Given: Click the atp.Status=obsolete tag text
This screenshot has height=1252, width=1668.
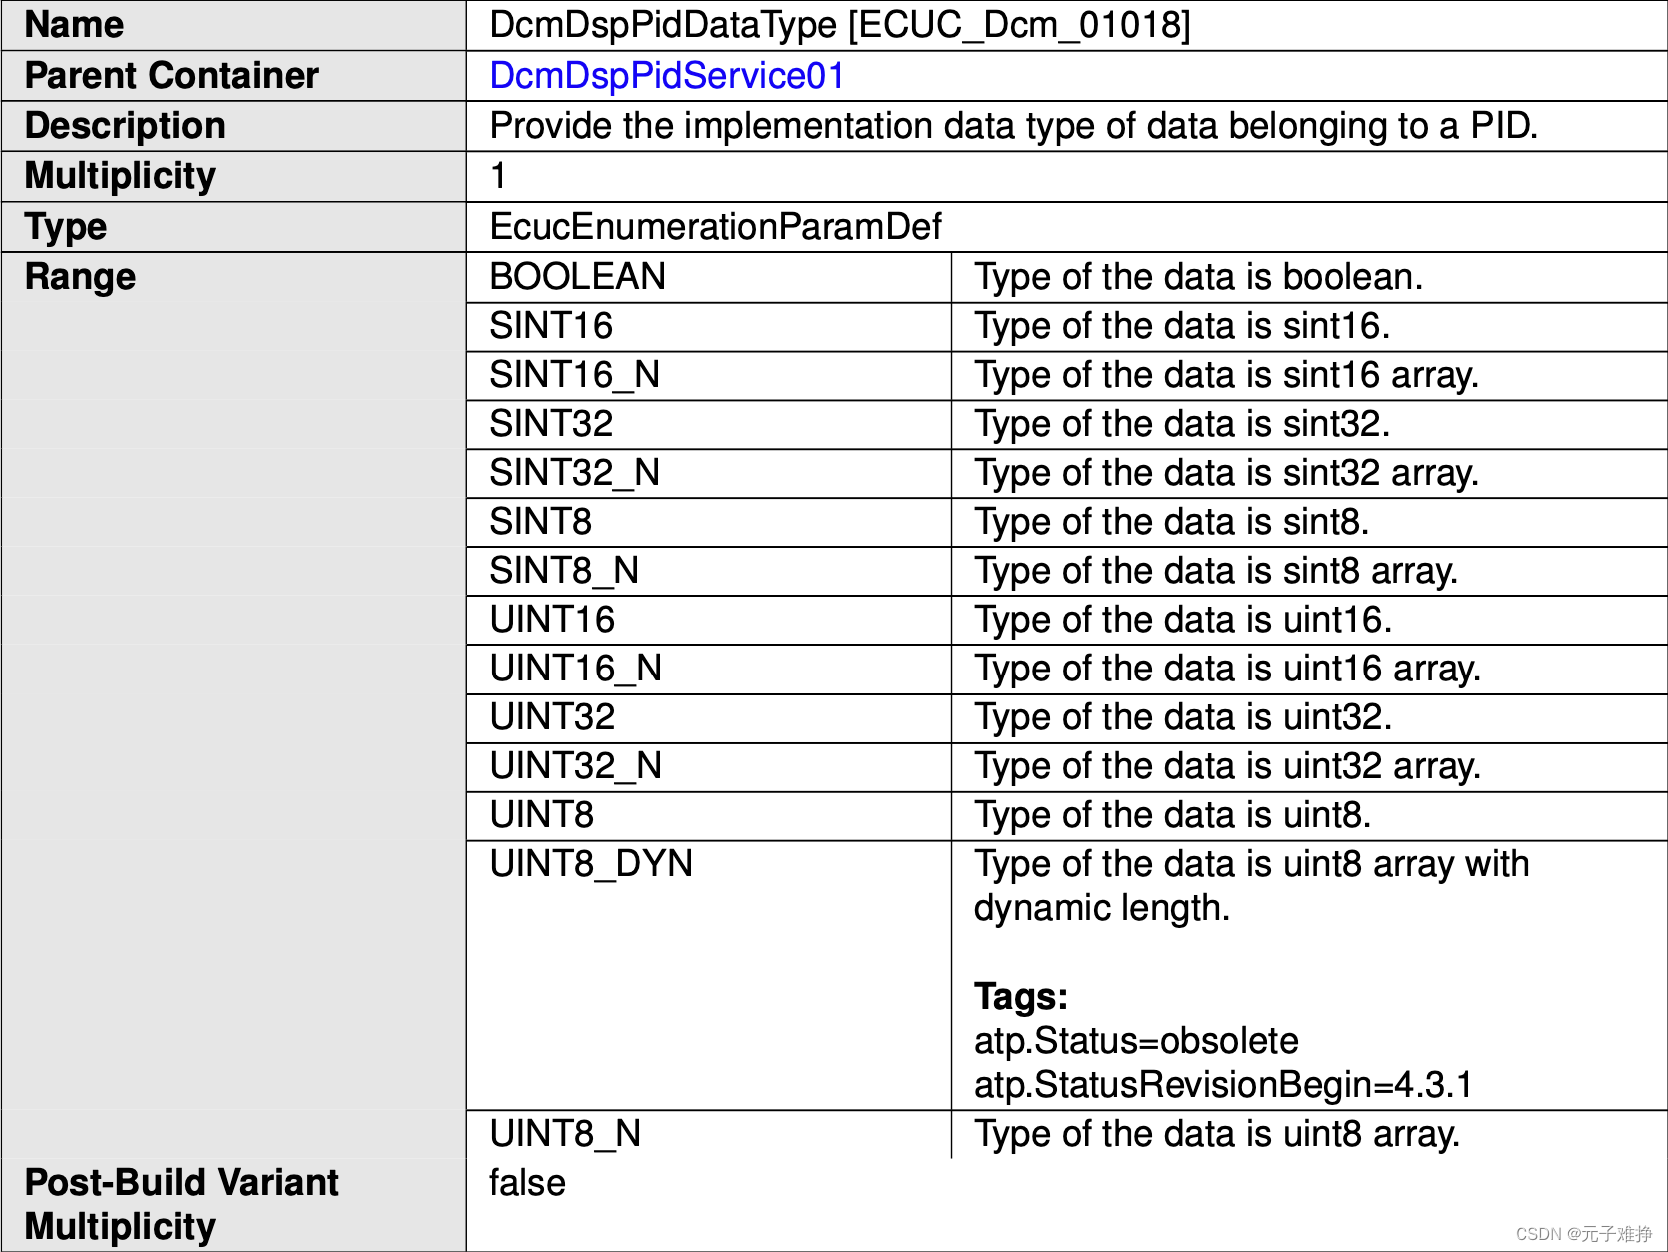Looking at the screenshot, I should [x=1136, y=1041].
